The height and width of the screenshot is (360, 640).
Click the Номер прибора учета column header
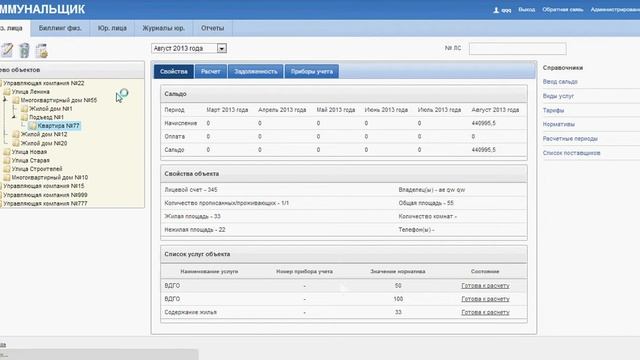(x=304, y=271)
